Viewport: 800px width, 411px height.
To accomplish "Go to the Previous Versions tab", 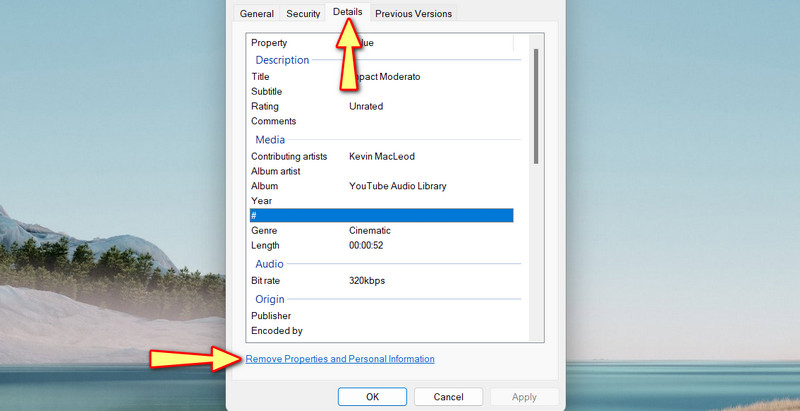I will [414, 14].
